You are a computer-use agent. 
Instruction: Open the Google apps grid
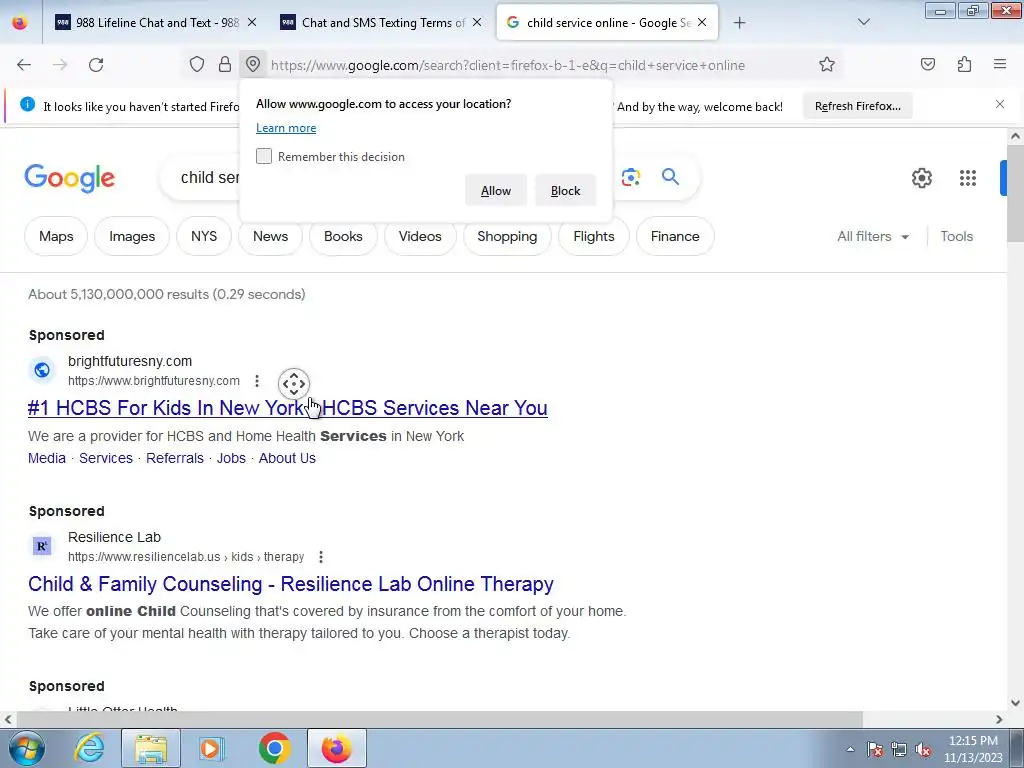click(968, 178)
